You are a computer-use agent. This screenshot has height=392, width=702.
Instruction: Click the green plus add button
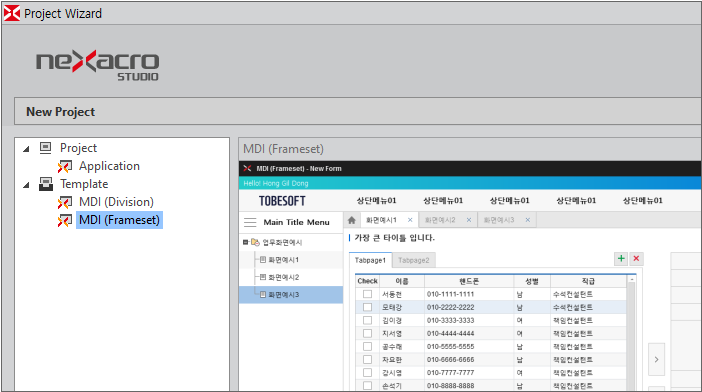(x=621, y=258)
